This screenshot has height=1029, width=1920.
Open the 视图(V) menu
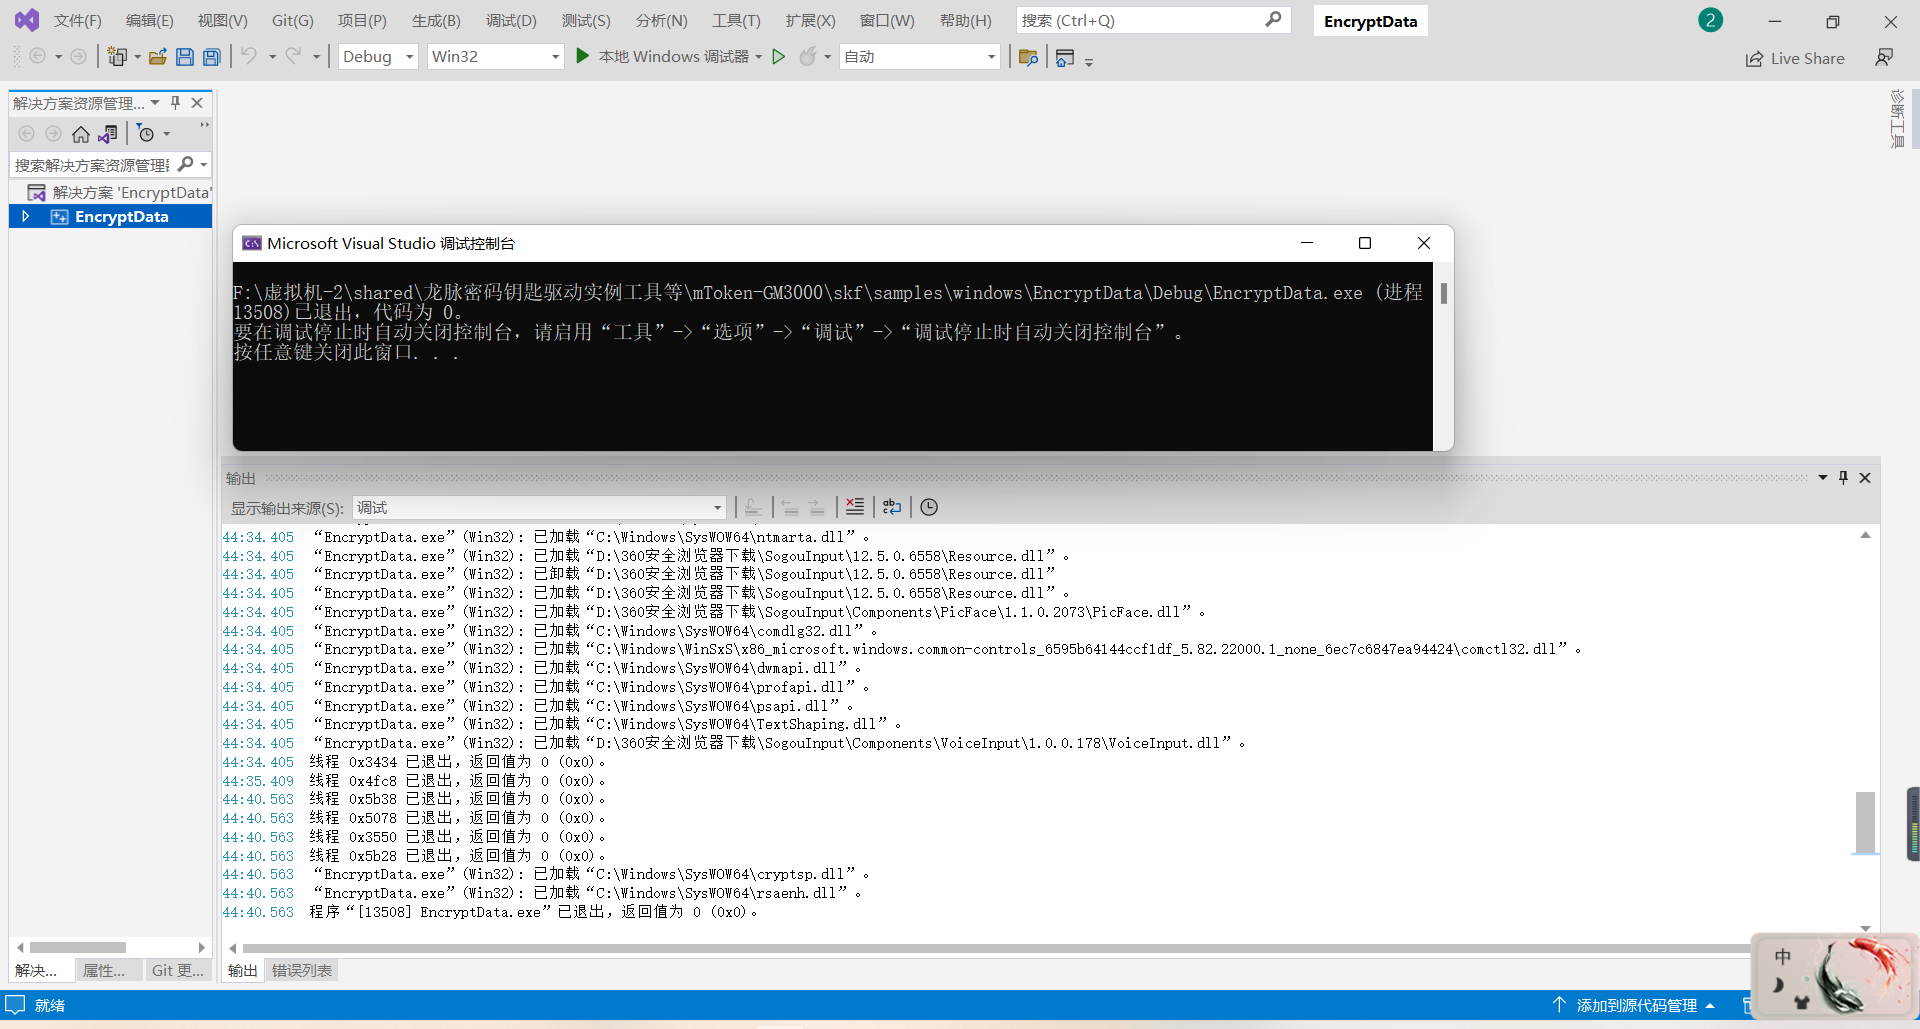pyautogui.click(x=222, y=20)
